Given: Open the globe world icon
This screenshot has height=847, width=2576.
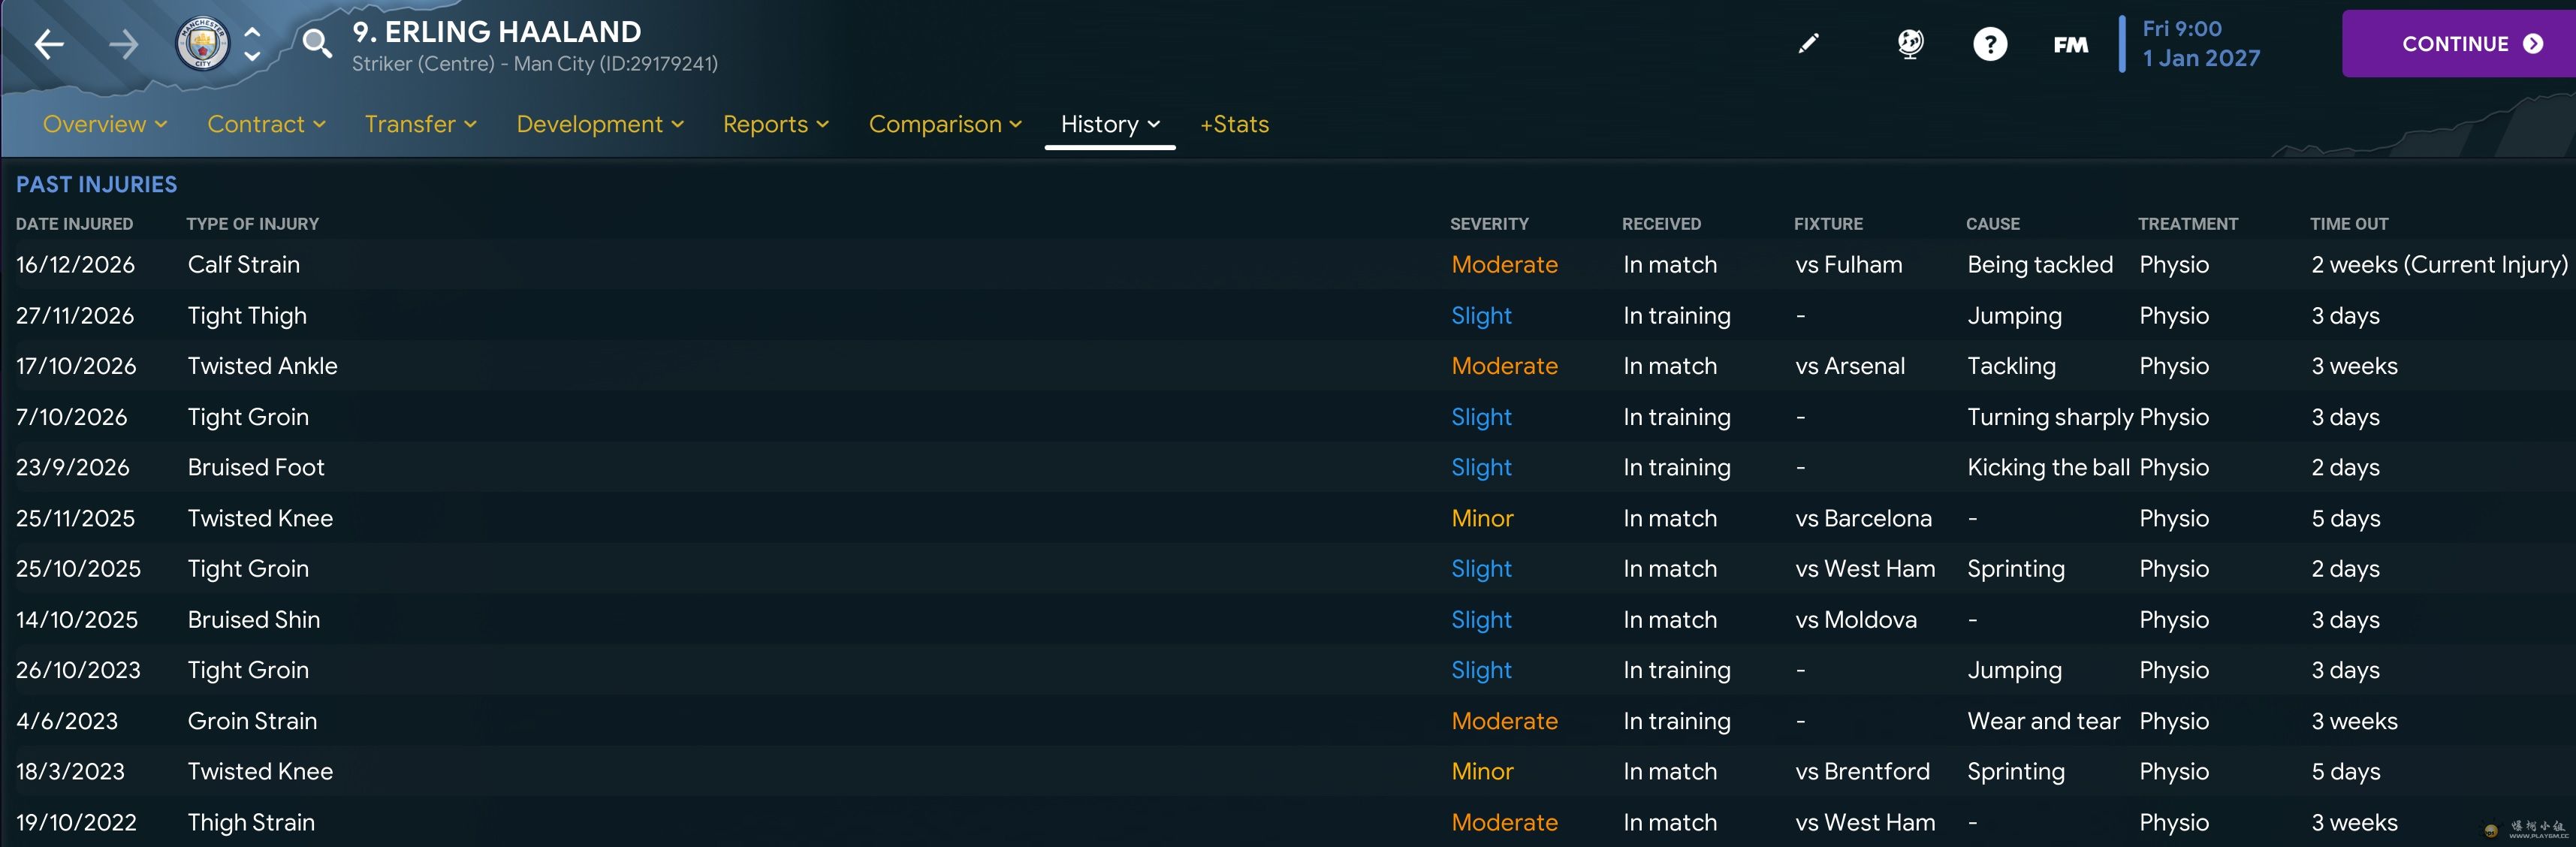Looking at the screenshot, I should coord(1910,44).
